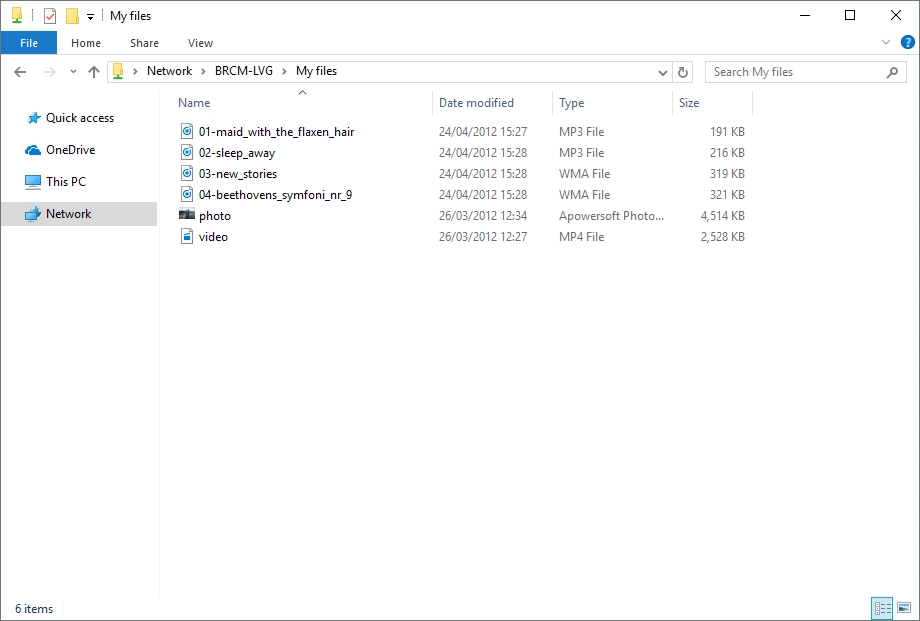Select file name 01-maid_with_the_flaxen_hair
This screenshot has height=621, width=920.
[x=276, y=132]
